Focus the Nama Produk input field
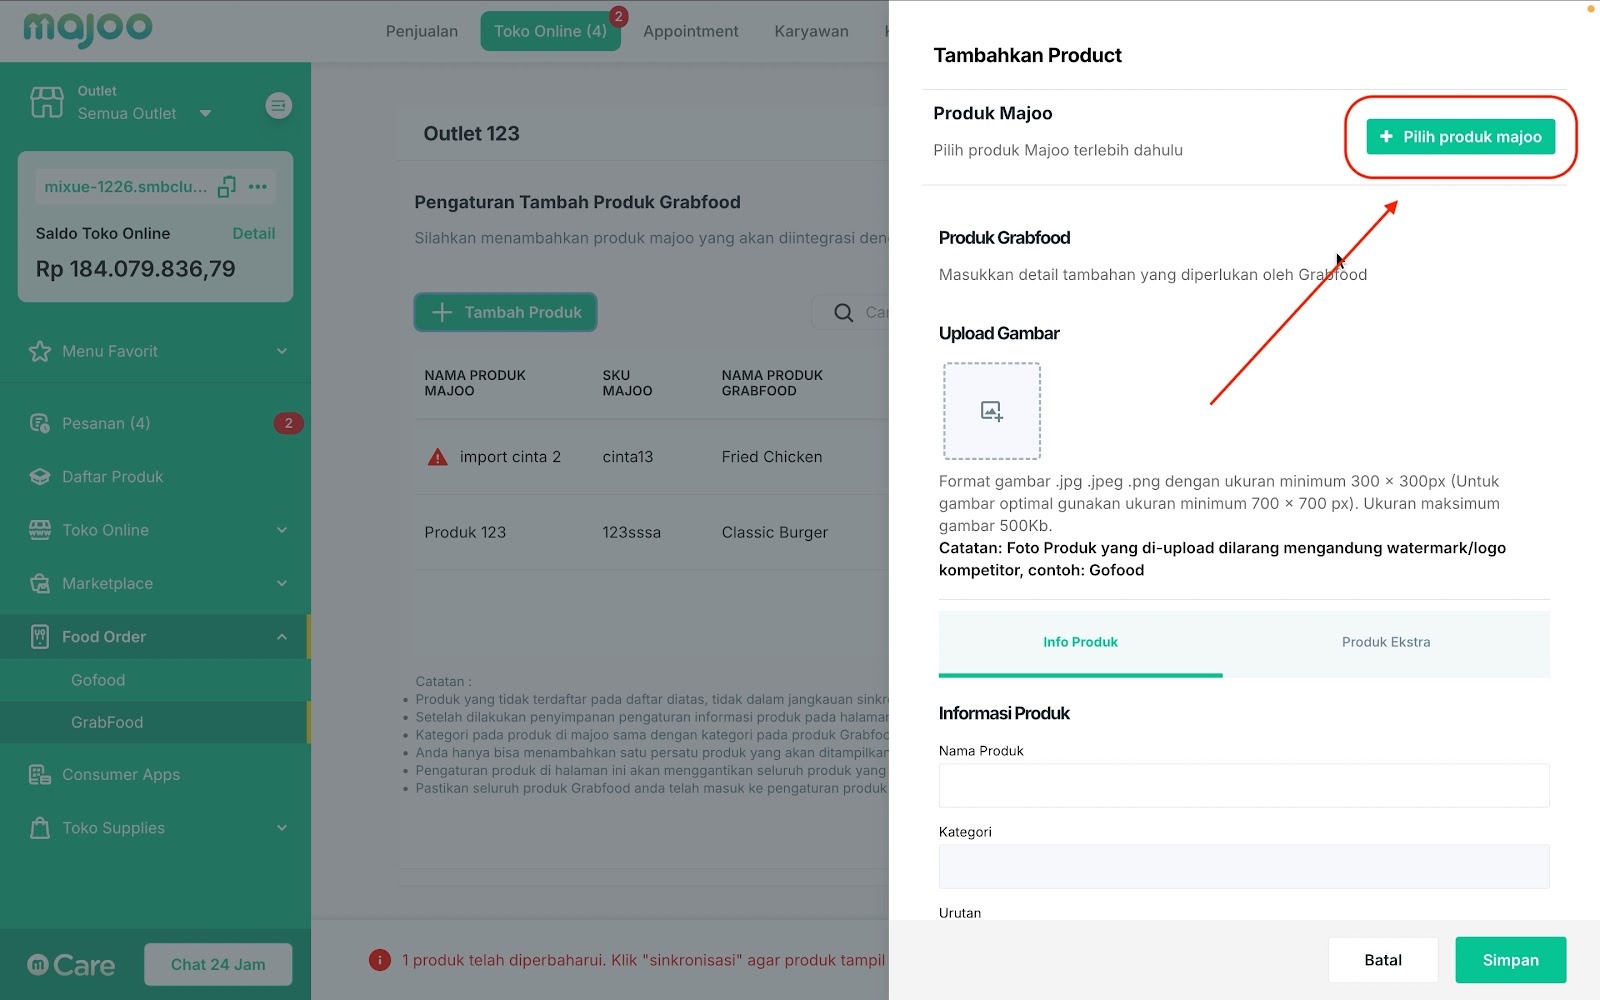This screenshot has width=1600, height=1000. tap(1243, 786)
